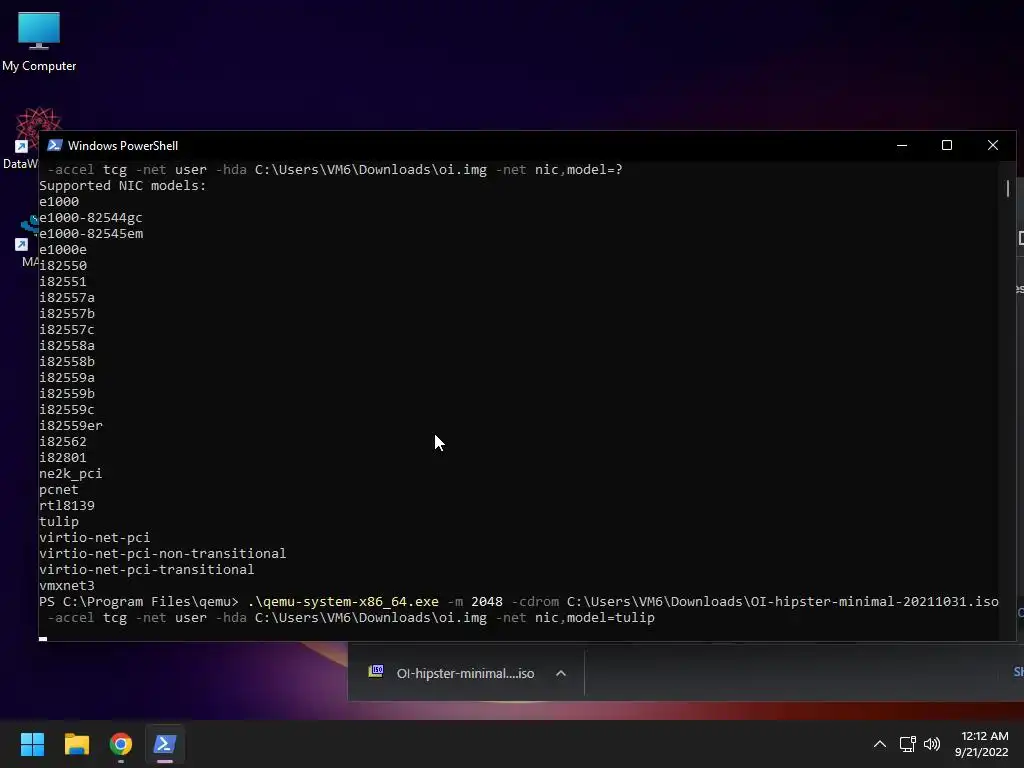Click the 'i82559a' entry

point(67,377)
